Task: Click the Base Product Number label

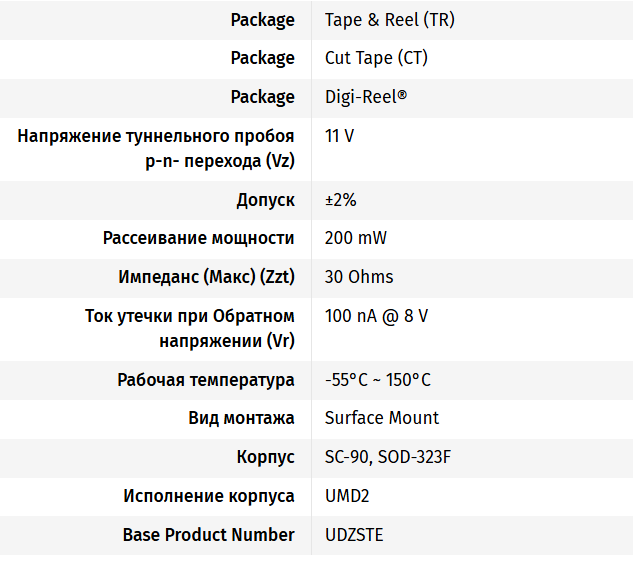Action: coord(208,535)
